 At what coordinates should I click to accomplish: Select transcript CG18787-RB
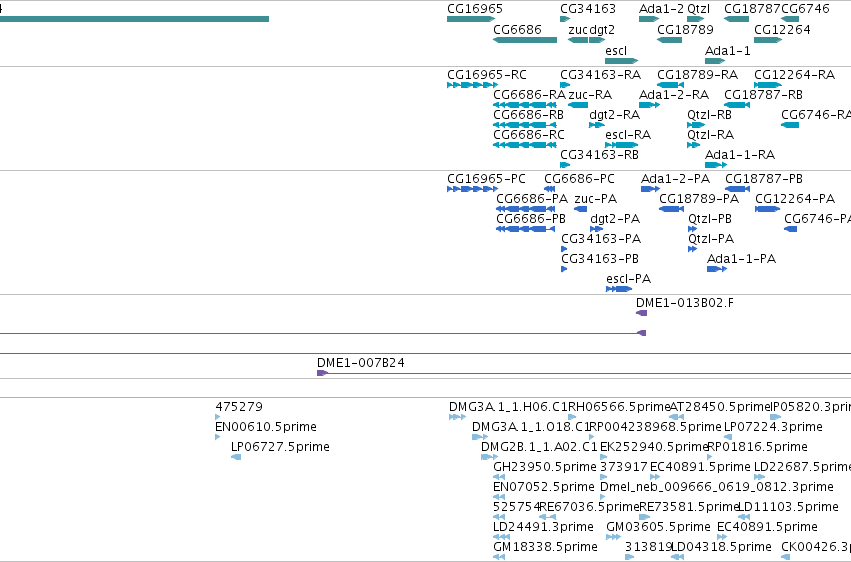pos(763,94)
